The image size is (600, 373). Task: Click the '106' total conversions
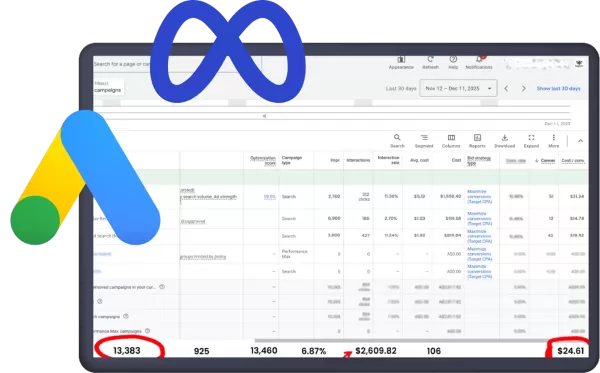(x=434, y=351)
